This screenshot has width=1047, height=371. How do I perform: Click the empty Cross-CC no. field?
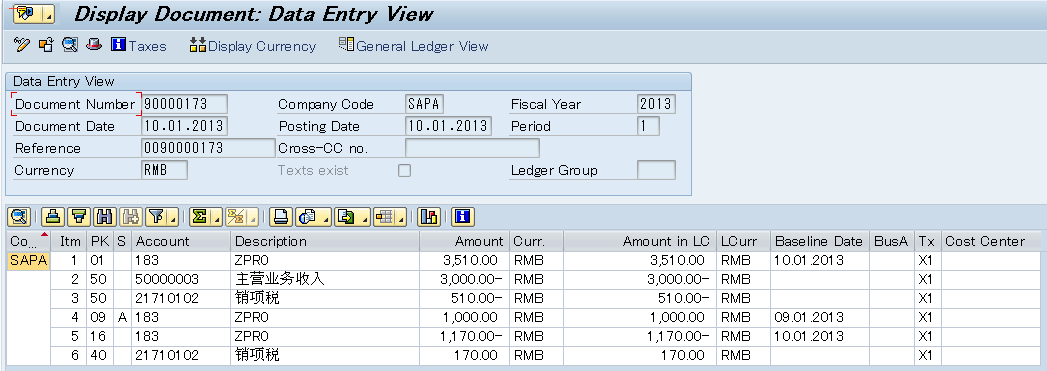pos(472,148)
